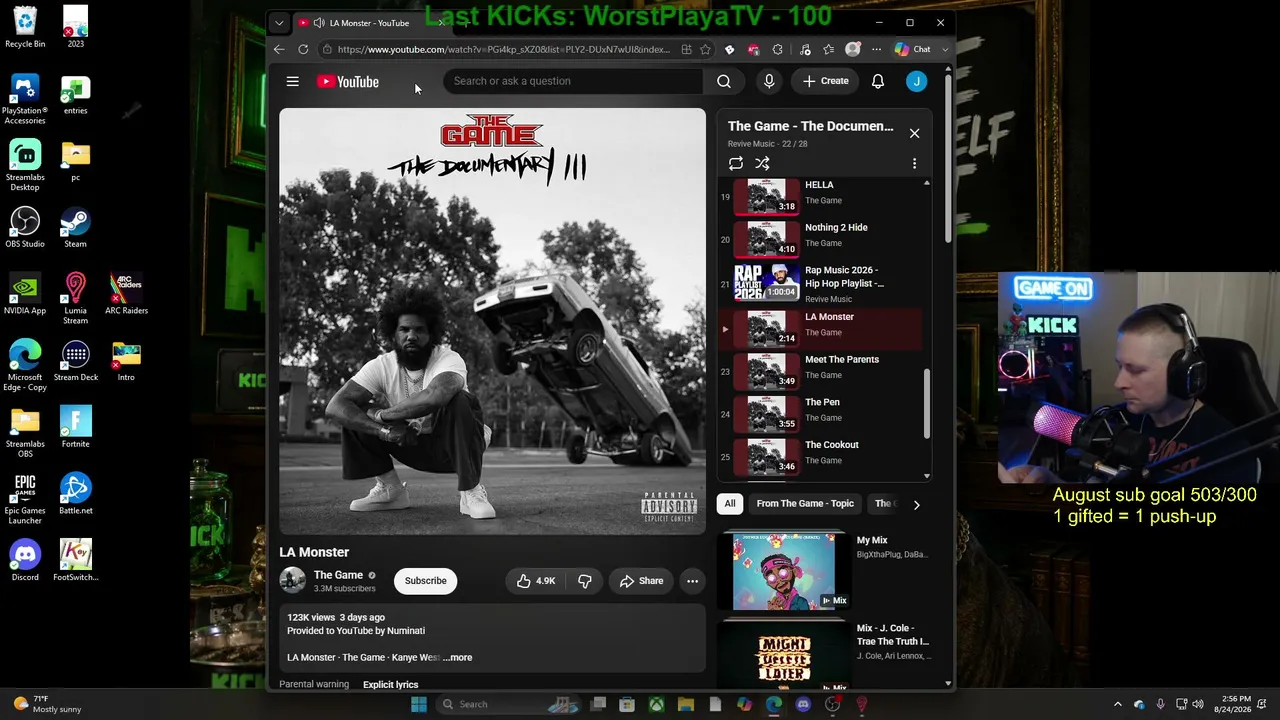
Task: Open the browser tab list dropdown arrow
Action: [279, 23]
